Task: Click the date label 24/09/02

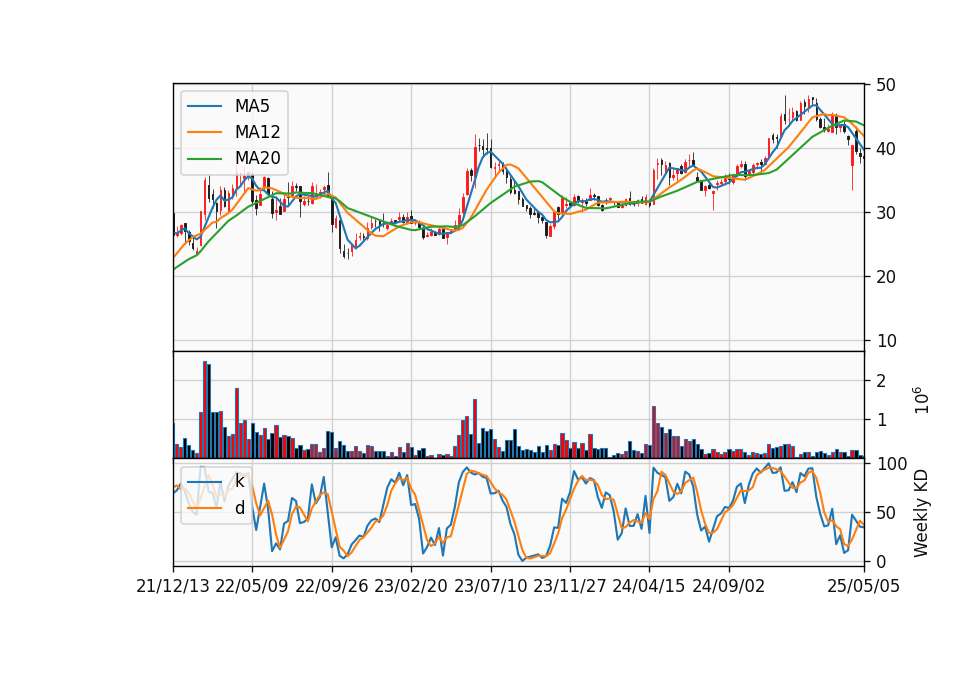Action: click(729, 586)
